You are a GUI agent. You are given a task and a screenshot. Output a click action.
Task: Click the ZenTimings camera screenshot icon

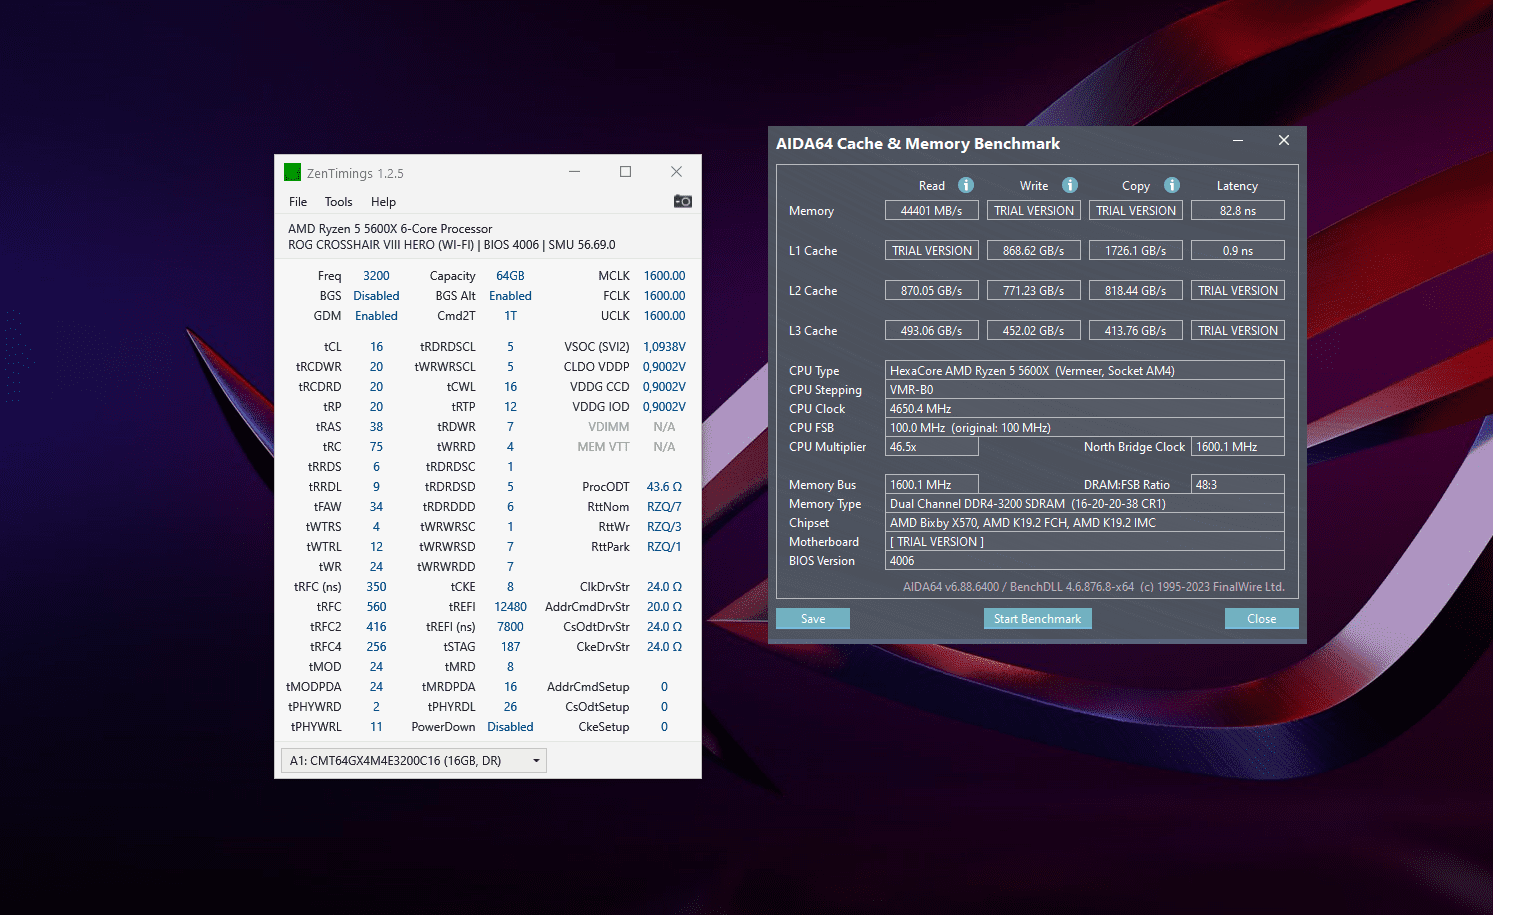683,201
